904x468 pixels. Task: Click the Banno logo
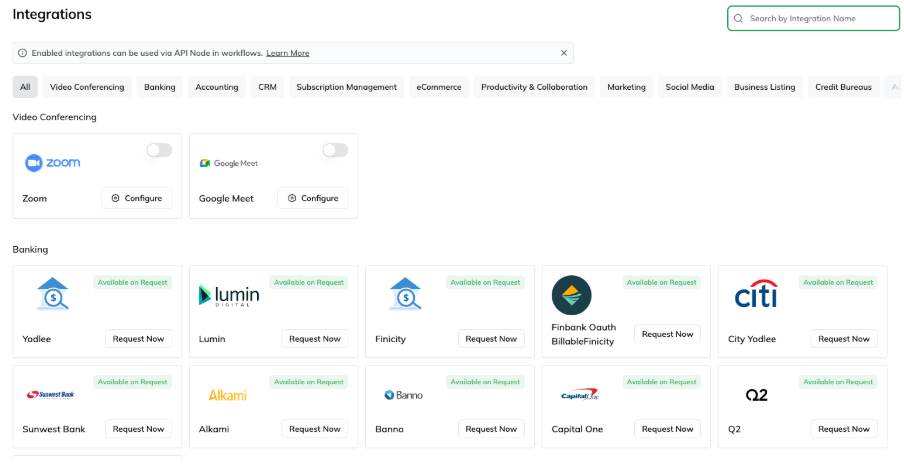pyautogui.click(x=404, y=395)
